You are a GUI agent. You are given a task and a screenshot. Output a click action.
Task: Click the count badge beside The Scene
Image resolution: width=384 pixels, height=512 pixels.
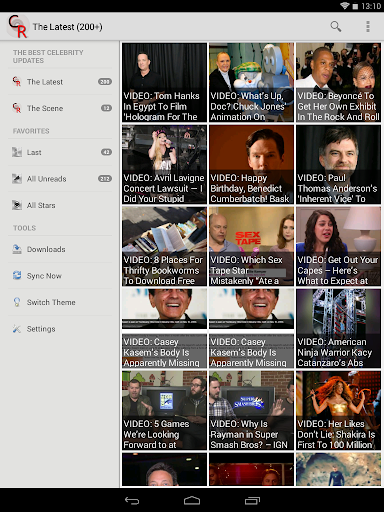[x=106, y=108]
